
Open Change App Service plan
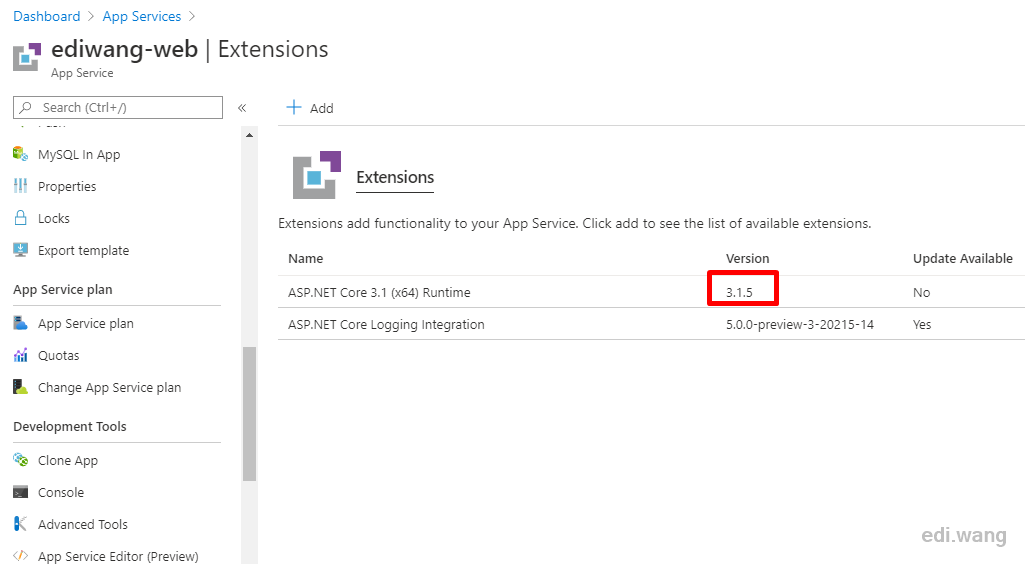coord(109,388)
